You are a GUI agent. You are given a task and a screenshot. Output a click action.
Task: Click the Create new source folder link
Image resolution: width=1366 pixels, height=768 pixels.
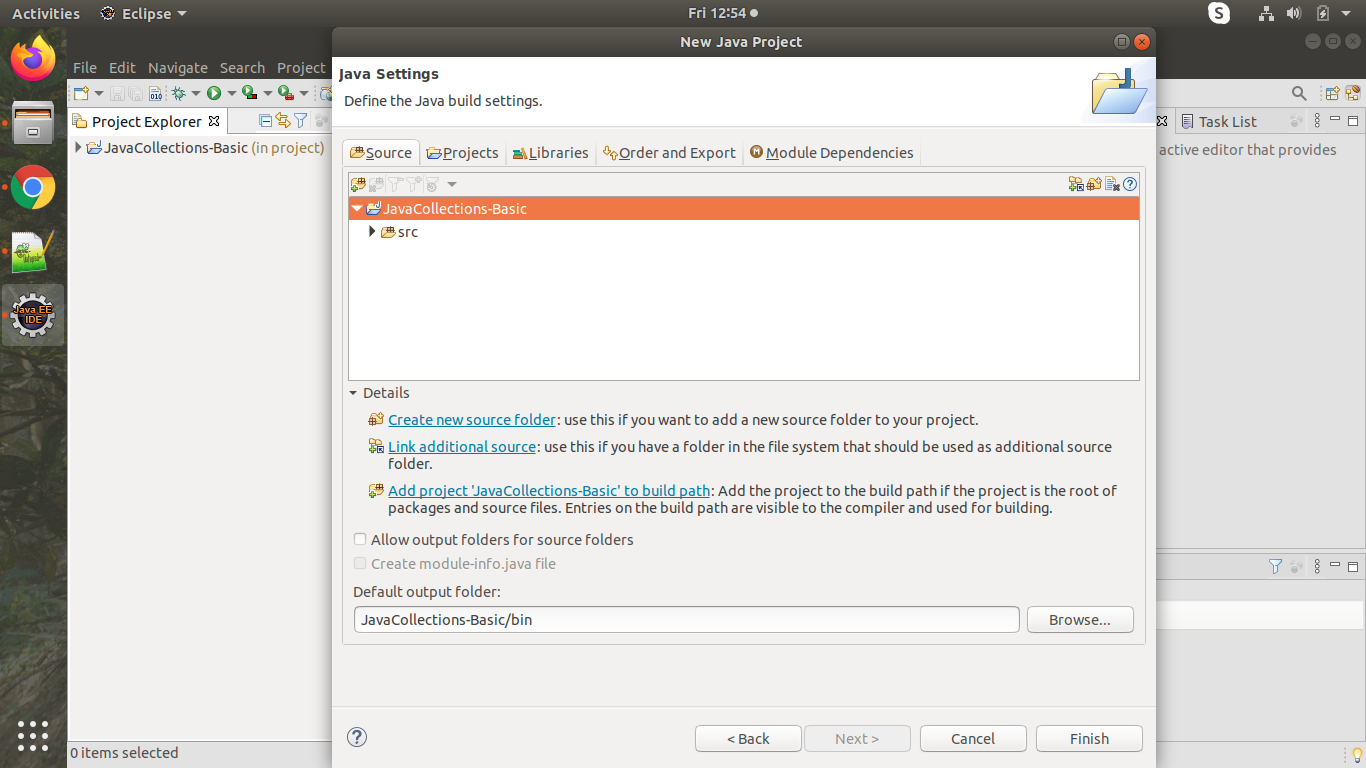[471, 420]
